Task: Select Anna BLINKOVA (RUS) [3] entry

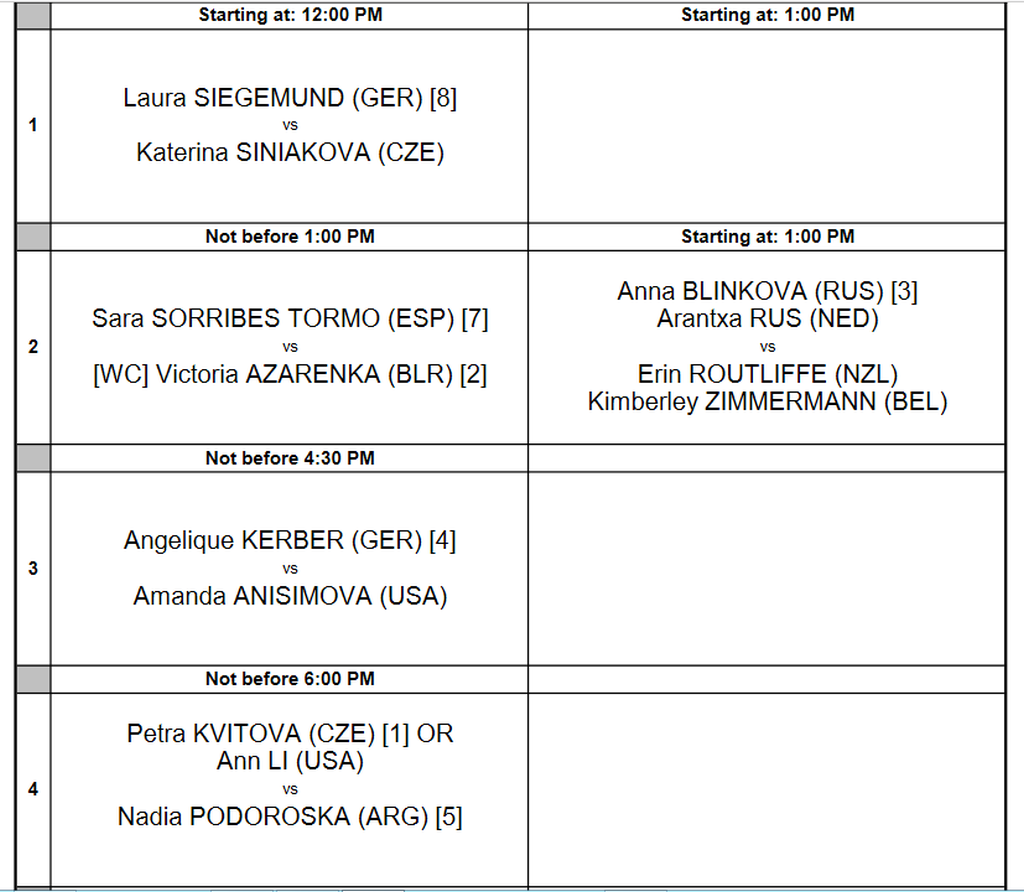Action: pos(767,291)
